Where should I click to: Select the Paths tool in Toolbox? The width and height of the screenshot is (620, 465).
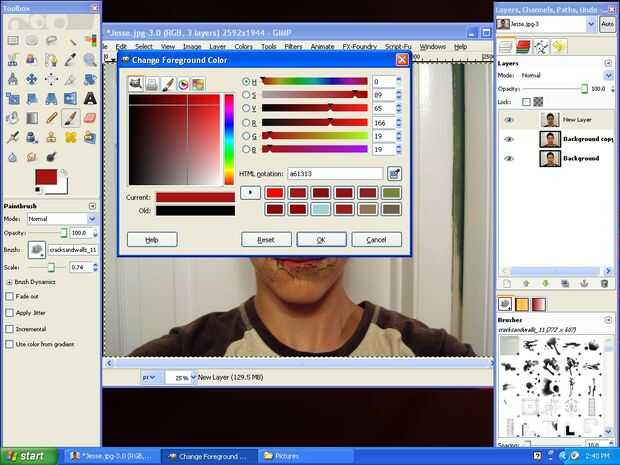pos(51,59)
